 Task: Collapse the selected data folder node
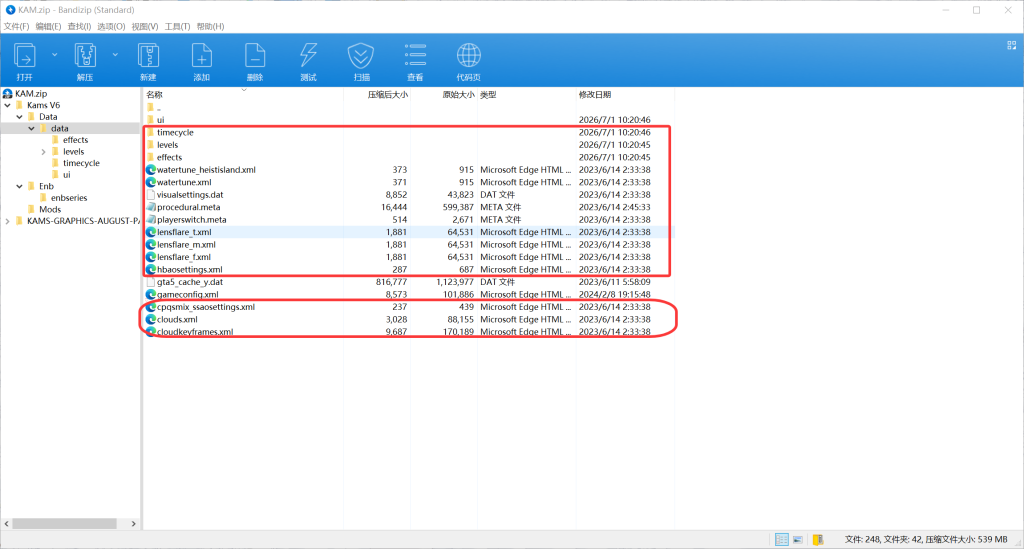pos(31,129)
